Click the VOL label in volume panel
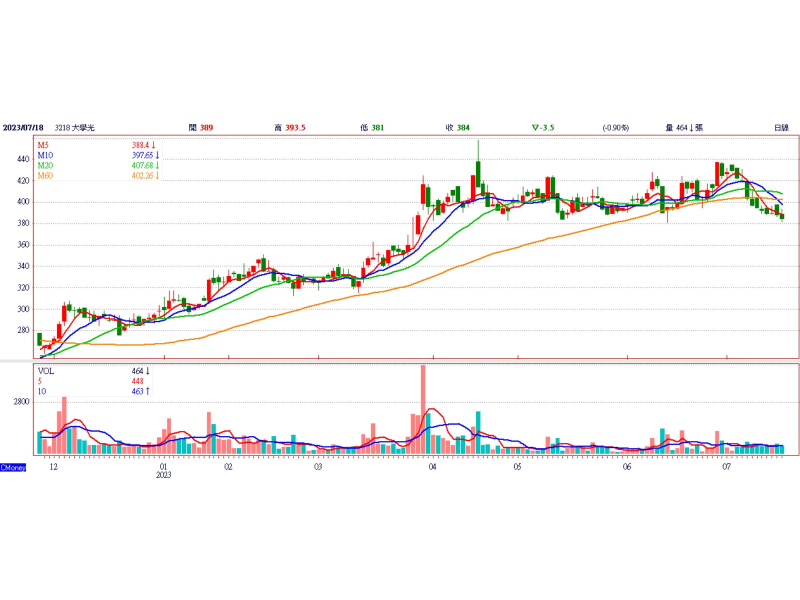The image size is (800, 600). (x=46, y=370)
